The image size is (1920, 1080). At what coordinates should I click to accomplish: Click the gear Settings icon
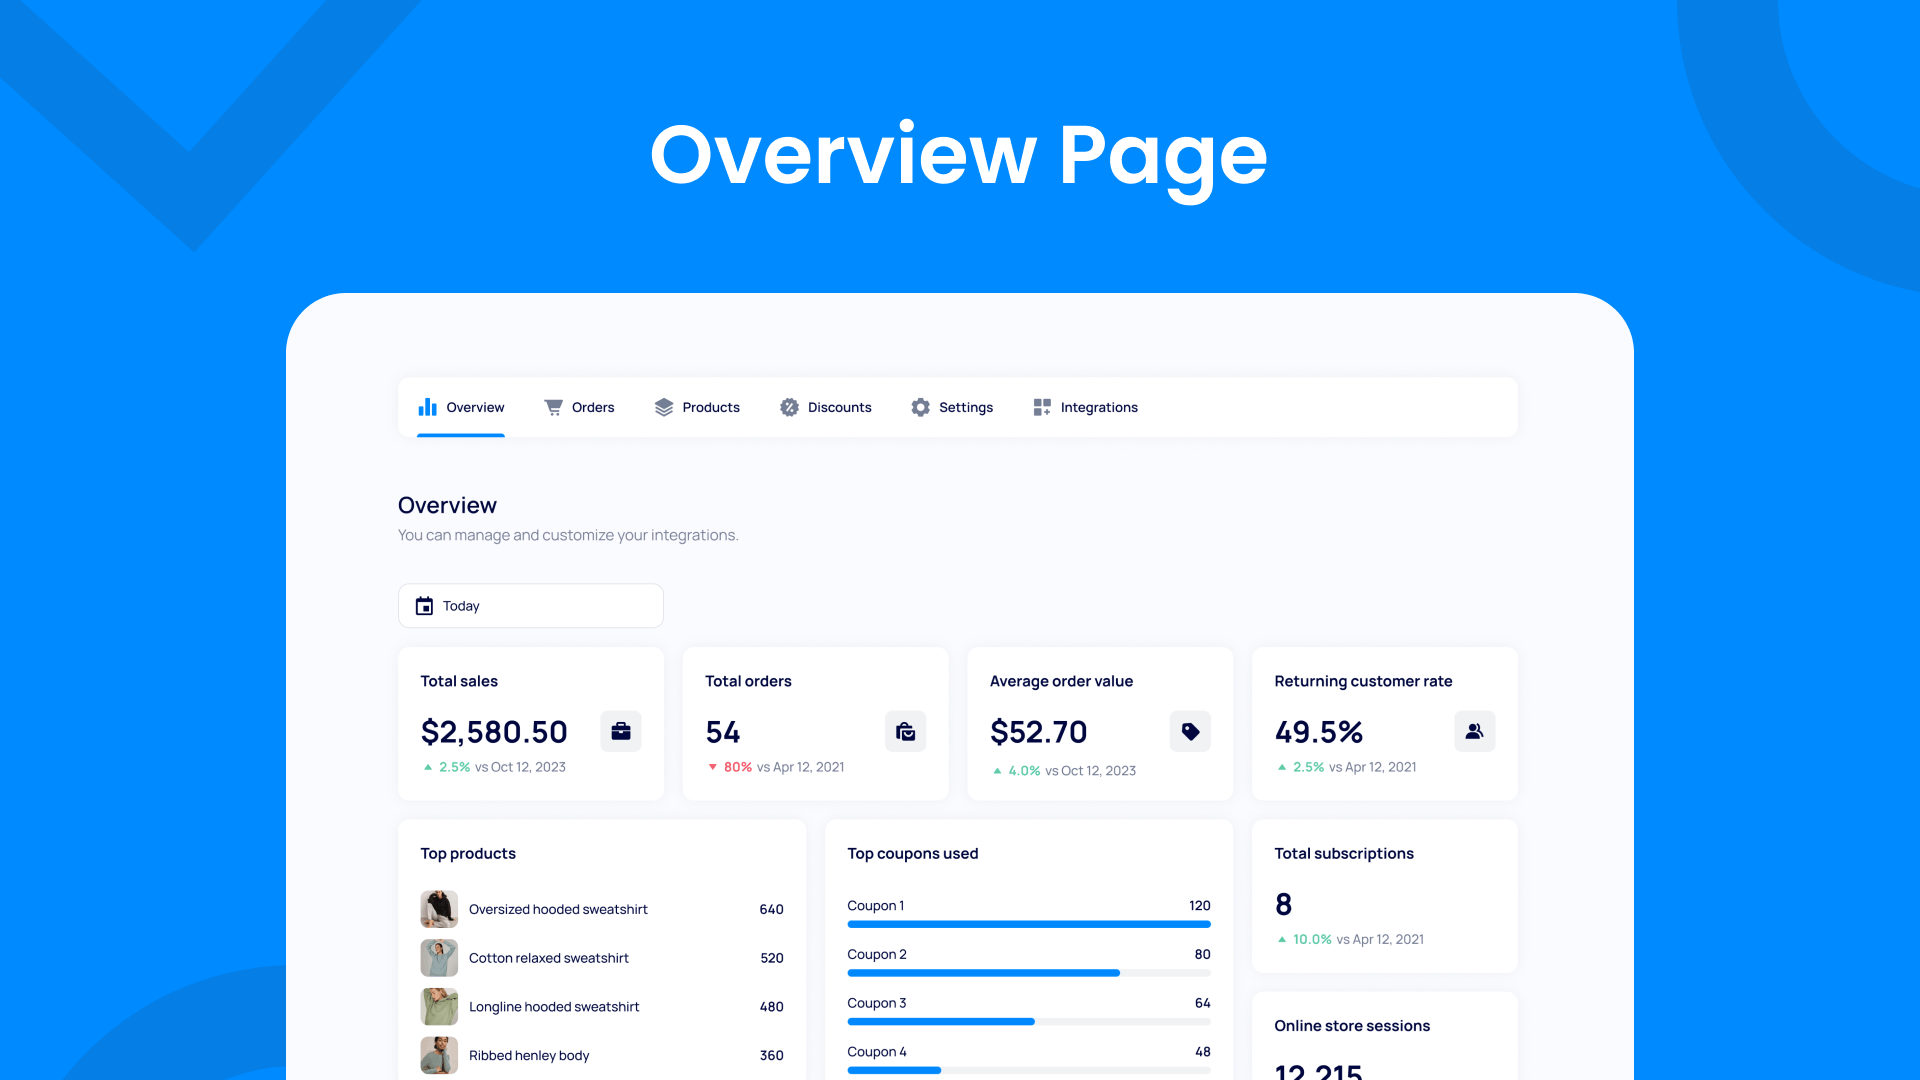(920, 407)
